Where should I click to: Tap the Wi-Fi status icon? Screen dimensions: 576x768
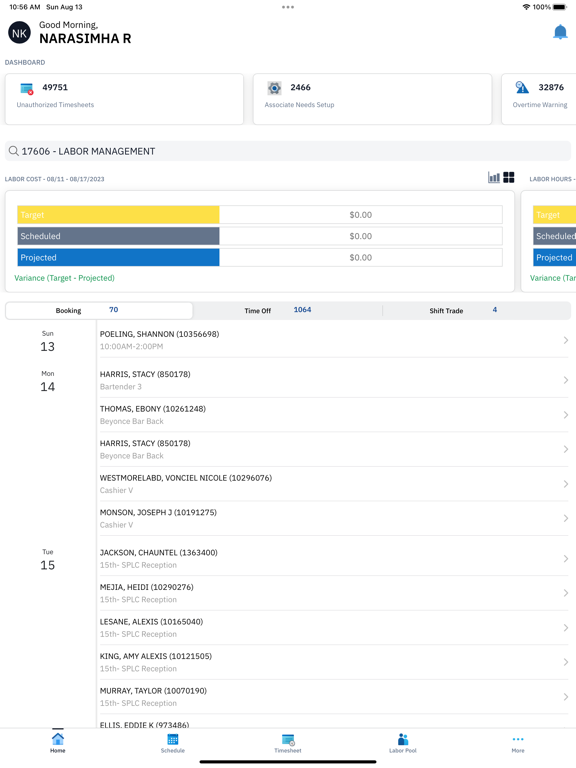[527, 7]
